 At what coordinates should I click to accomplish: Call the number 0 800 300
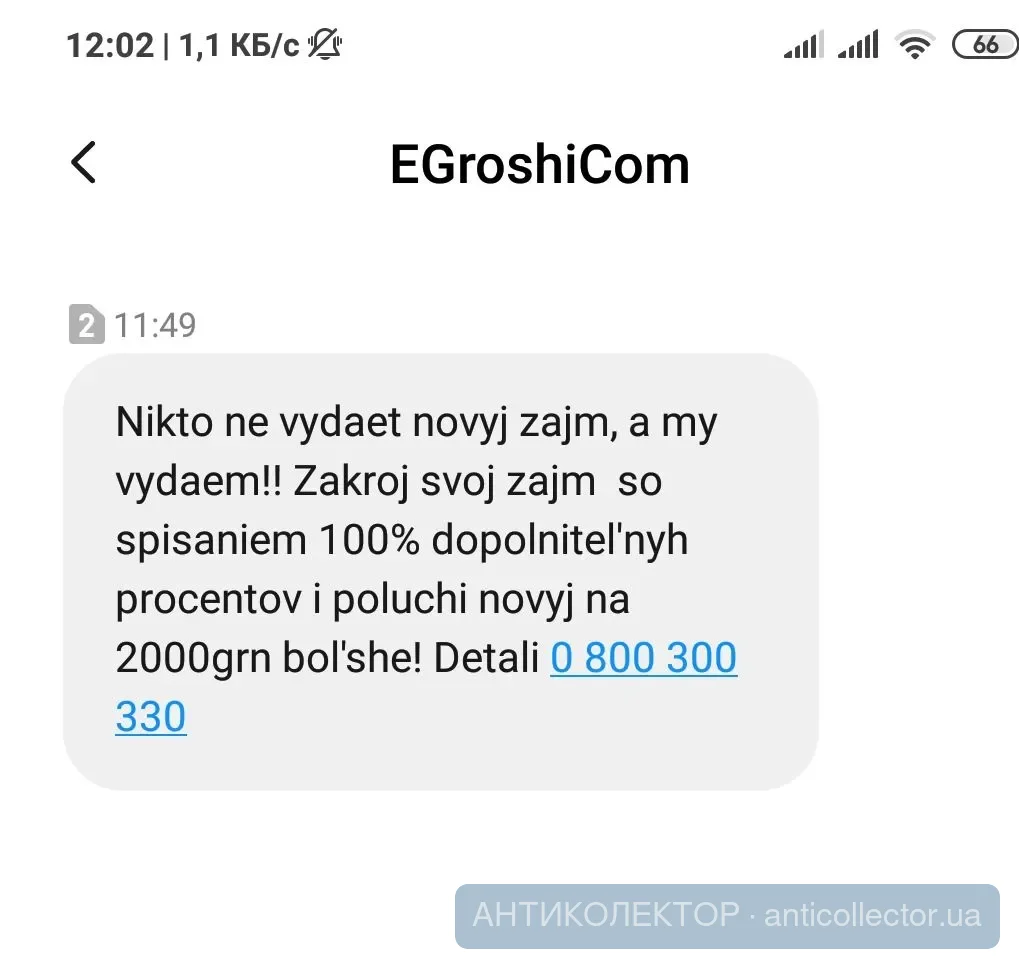pyautogui.click(x=643, y=657)
